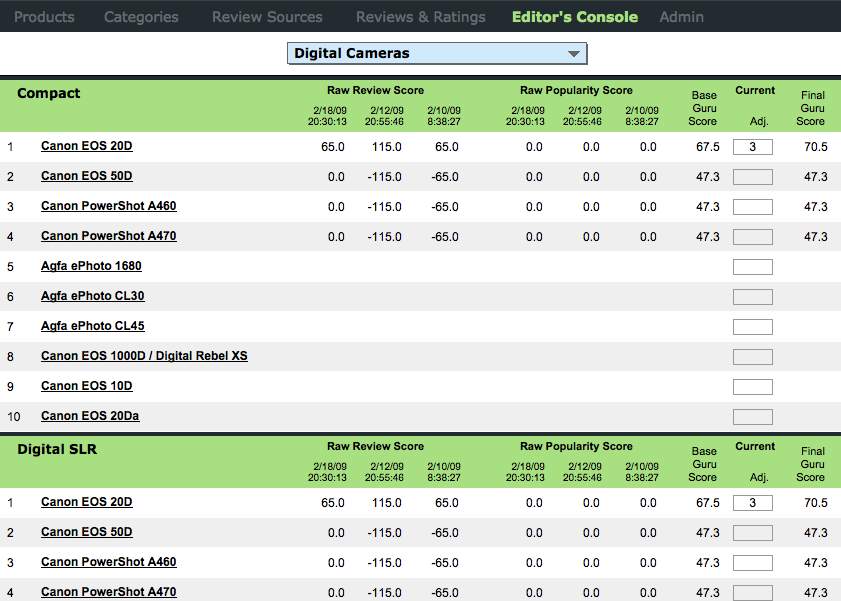
Task: Edit Adj. field for Digital SLR EOS 20D
Action: [753, 503]
